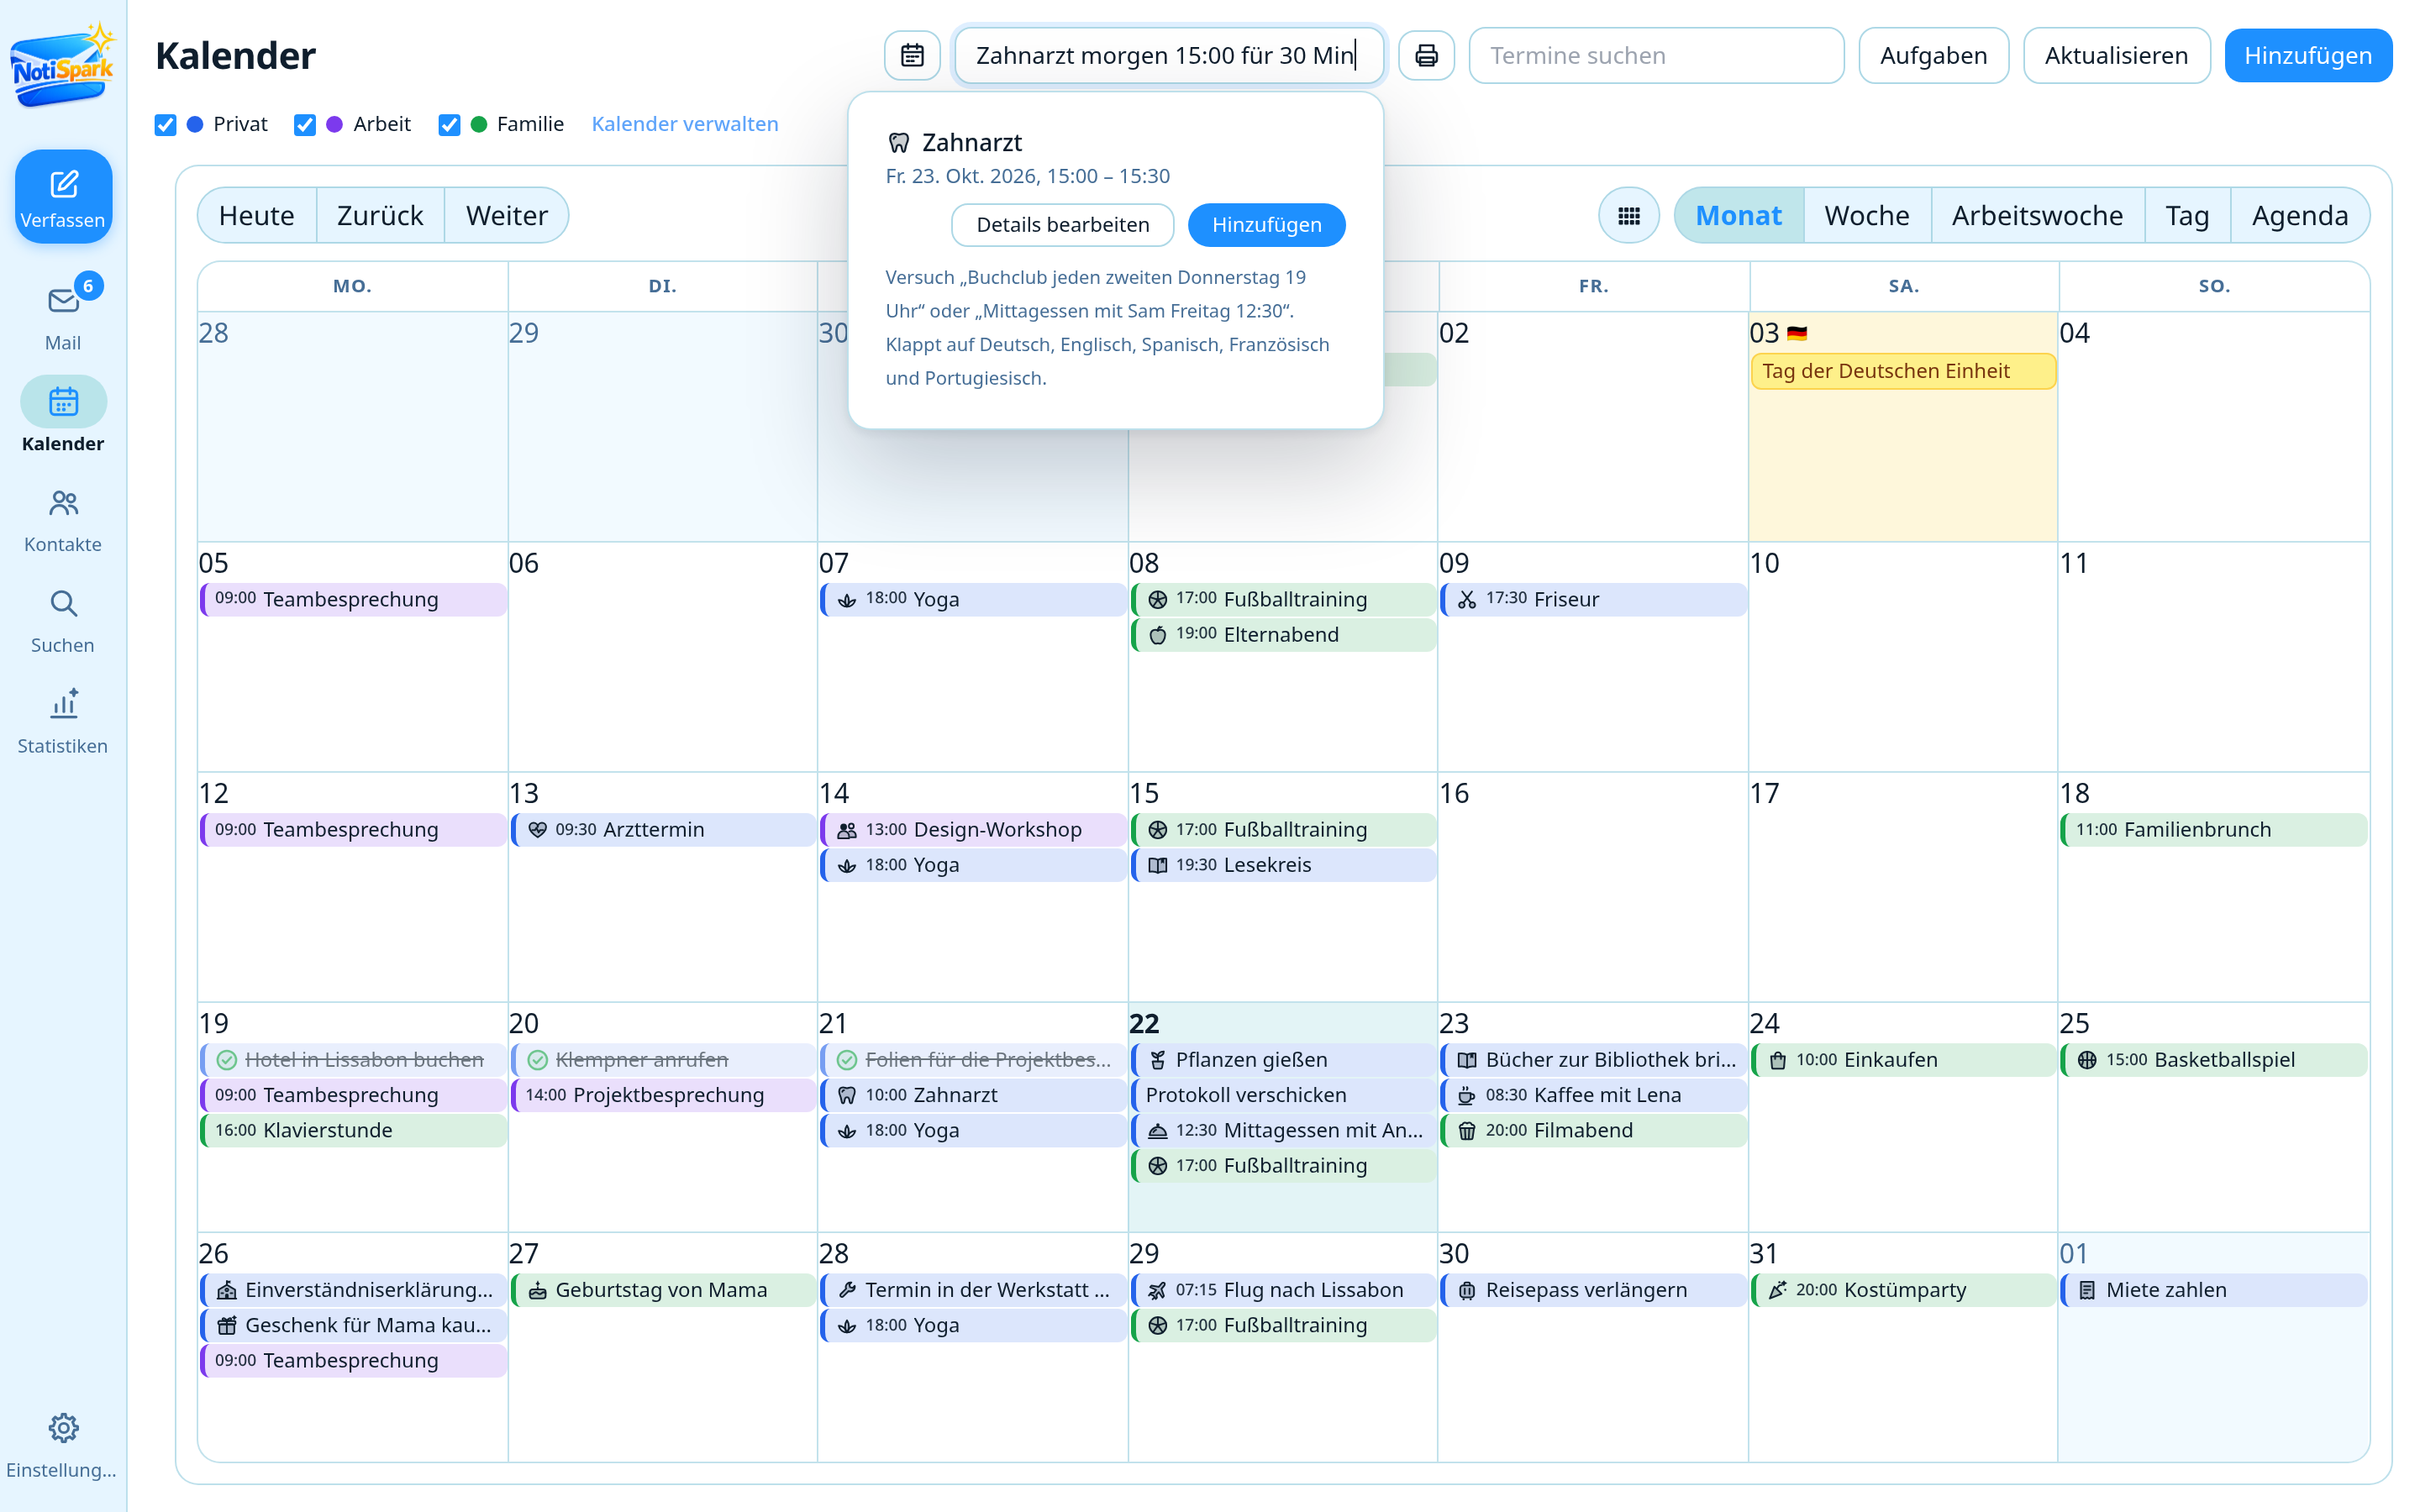Screen dimensions: 2420x1512
Task: Click the Heute button
Action: pos(256,215)
